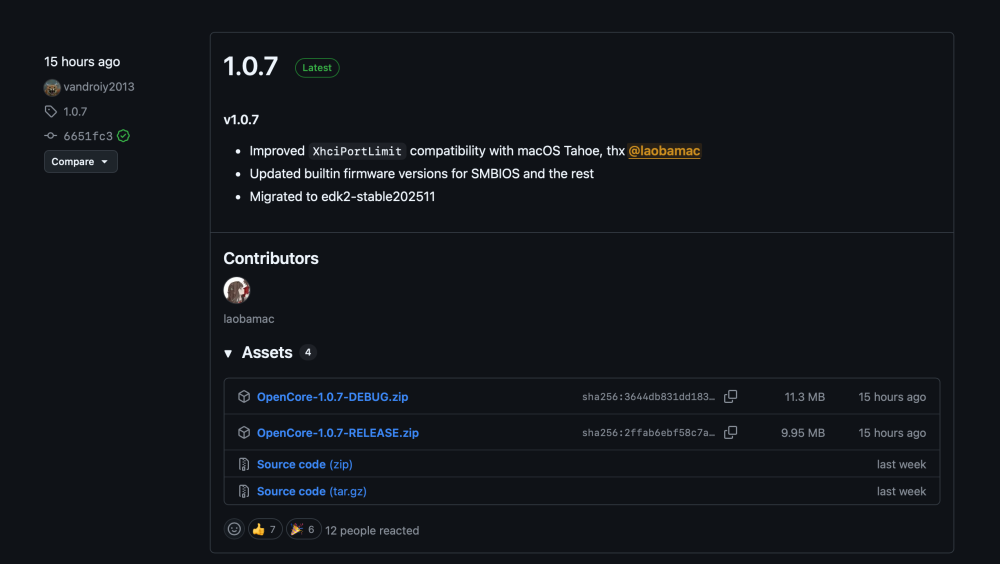Click the 11.3 MB size text
The image size is (1000, 564).
pyautogui.click(x=804, y=397)
